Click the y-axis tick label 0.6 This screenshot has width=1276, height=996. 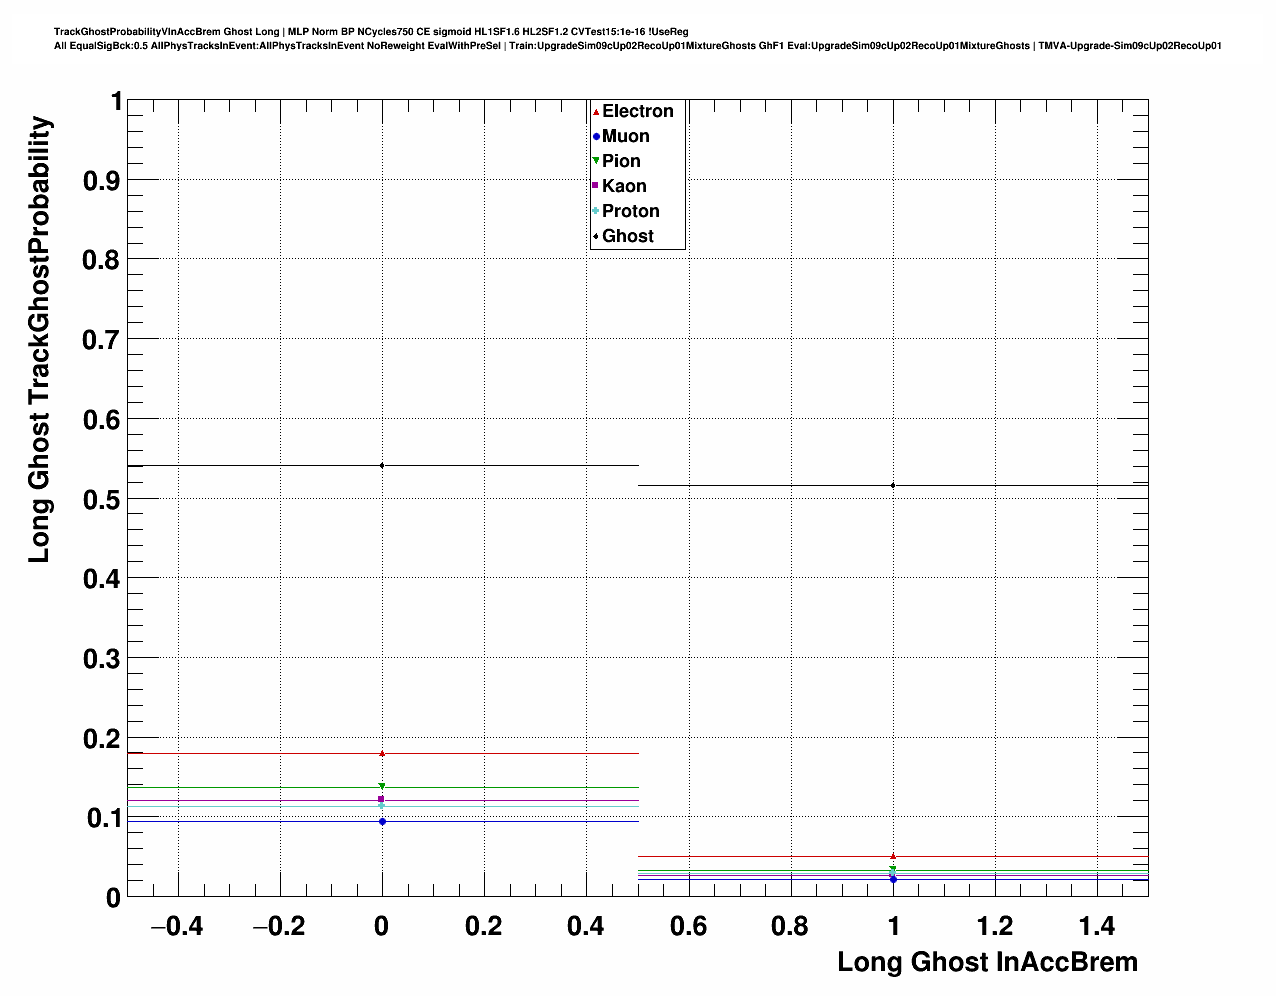click(x=100, y=419)
